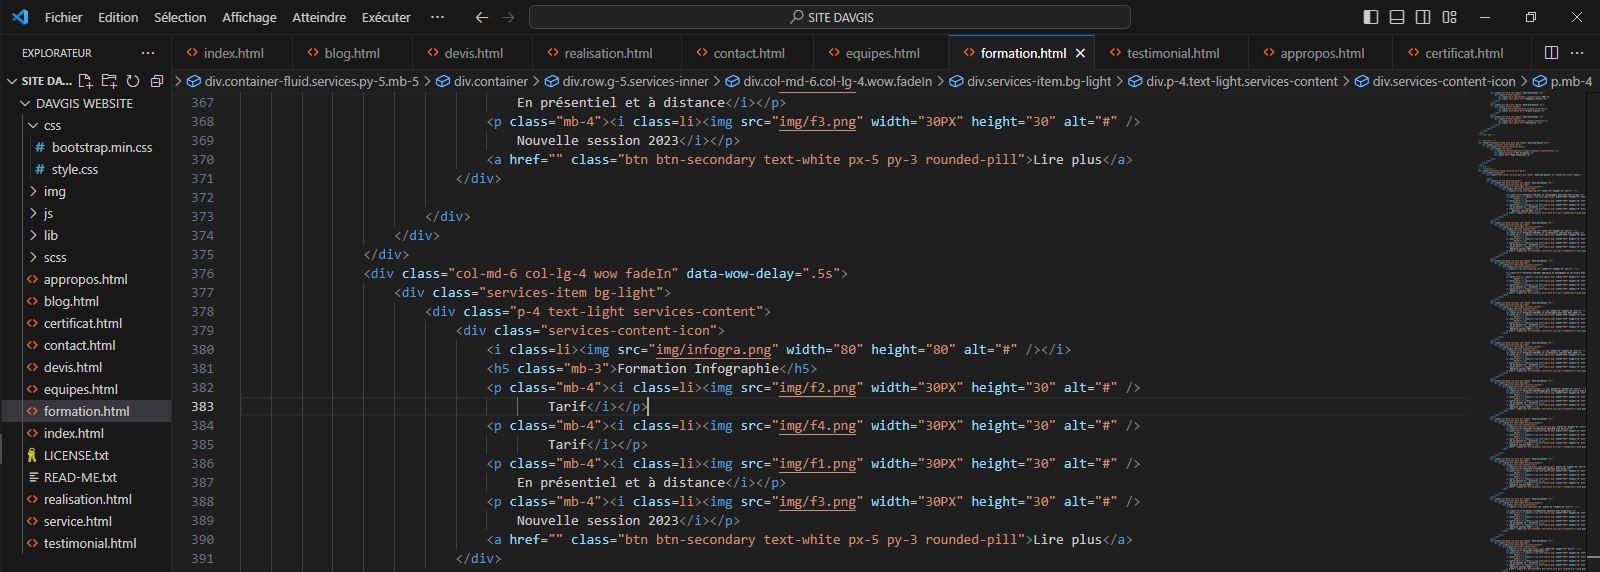Toggle secondary side bar visibility
Screen dimensions: 1600x572
pos(1423,17)
